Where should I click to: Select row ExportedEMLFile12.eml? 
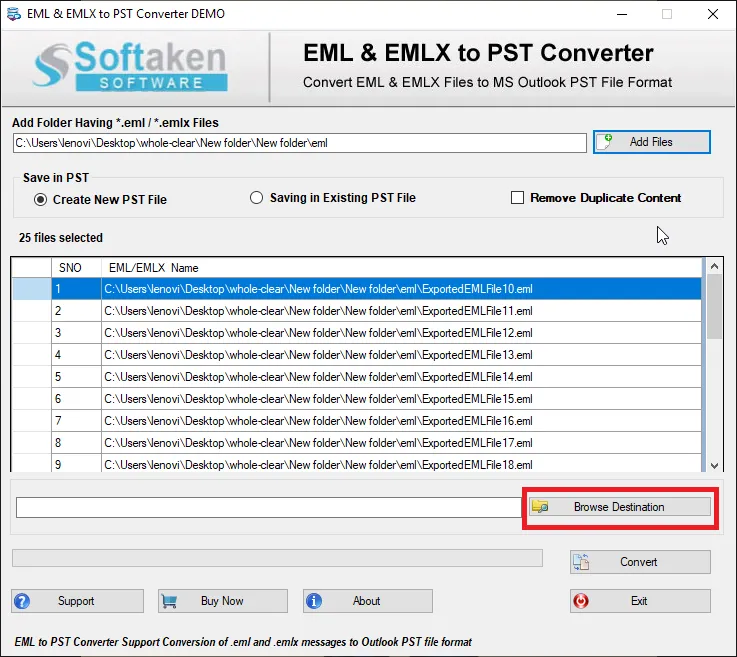coord(401,333)
